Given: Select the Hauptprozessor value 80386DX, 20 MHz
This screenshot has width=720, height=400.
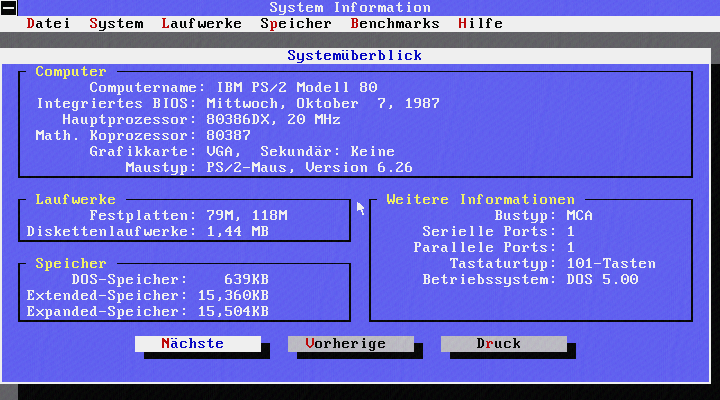Looking at the screenshot, I should click(273, 119).
